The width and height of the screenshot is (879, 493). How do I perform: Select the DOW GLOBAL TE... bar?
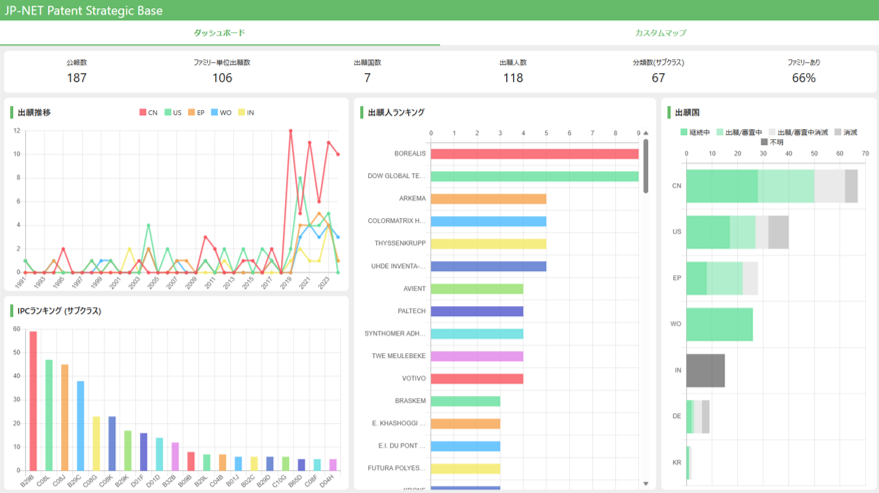534,176
